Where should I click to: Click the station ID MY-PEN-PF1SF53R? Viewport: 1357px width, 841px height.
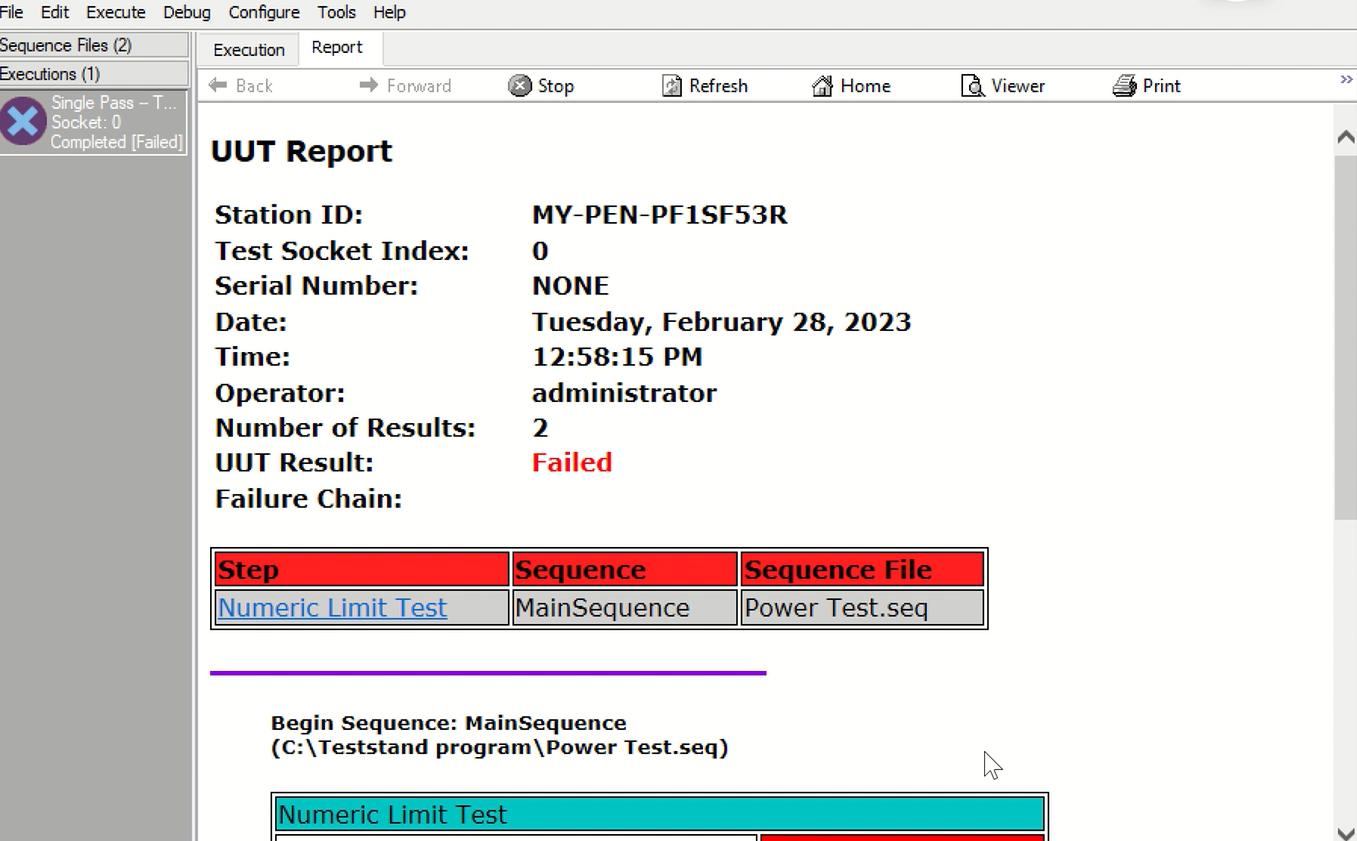click(x=660, y=215)
